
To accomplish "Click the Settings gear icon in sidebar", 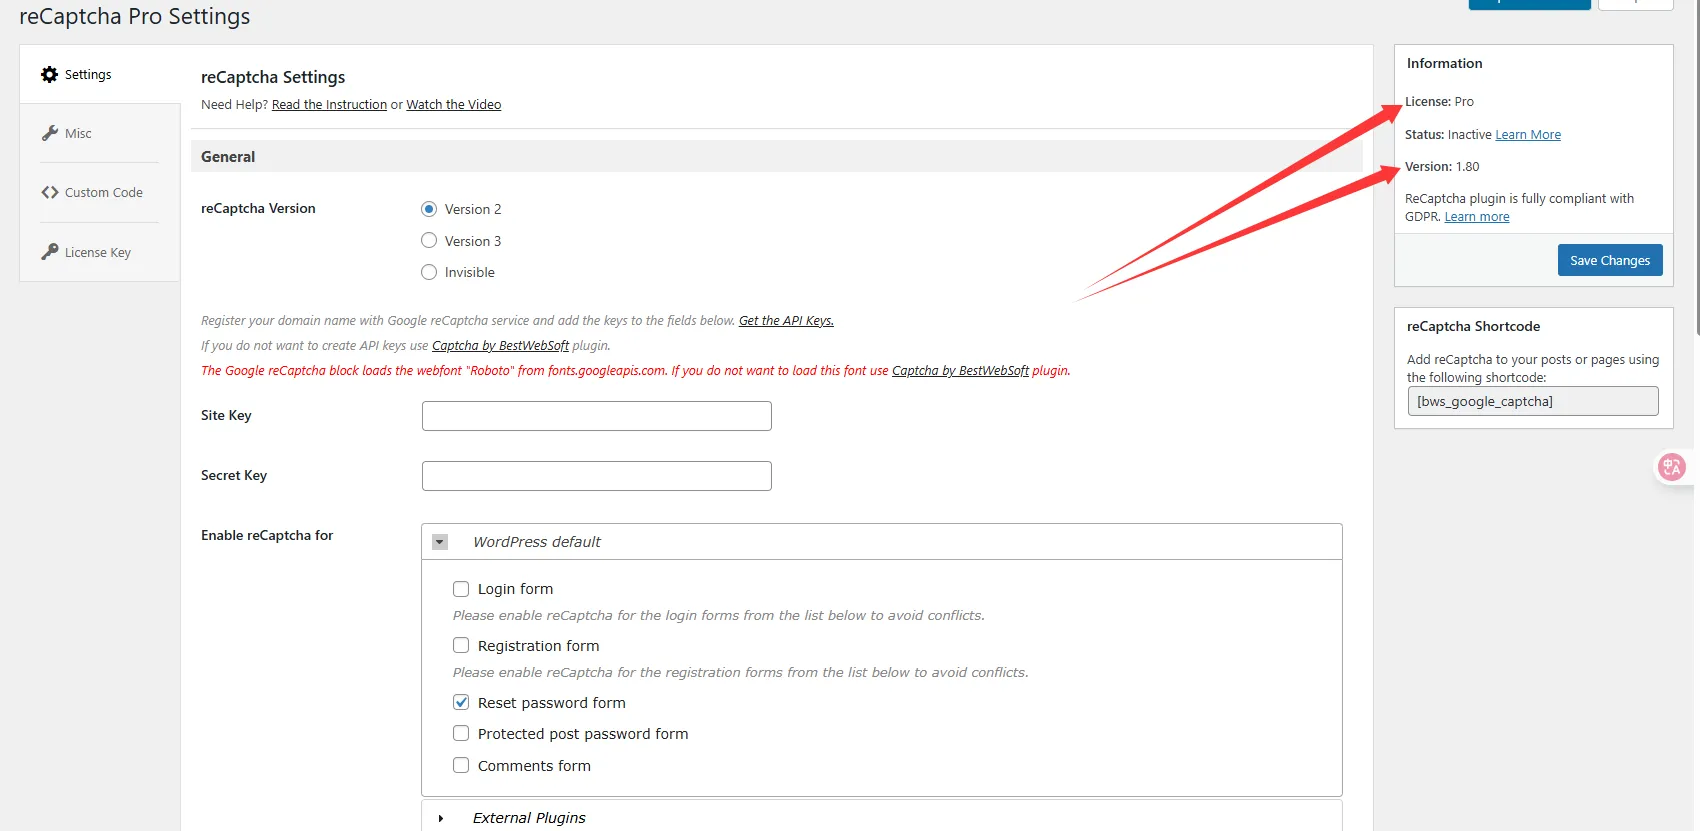I will (49, 74).
